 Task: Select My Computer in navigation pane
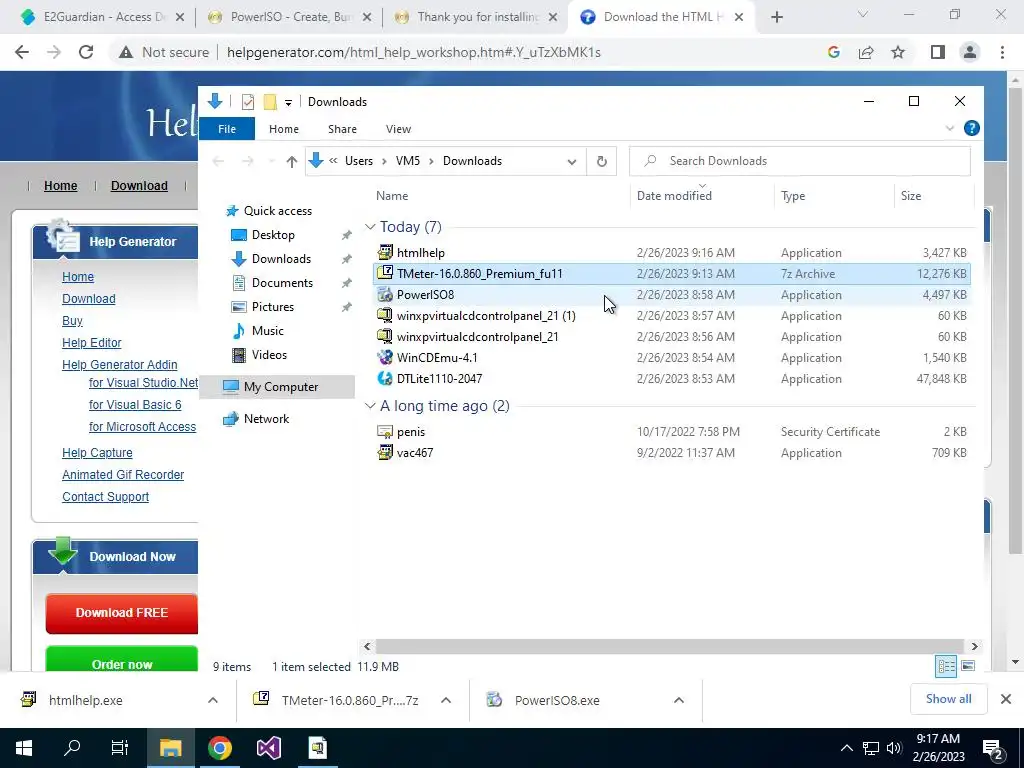[x=281, y=387]
